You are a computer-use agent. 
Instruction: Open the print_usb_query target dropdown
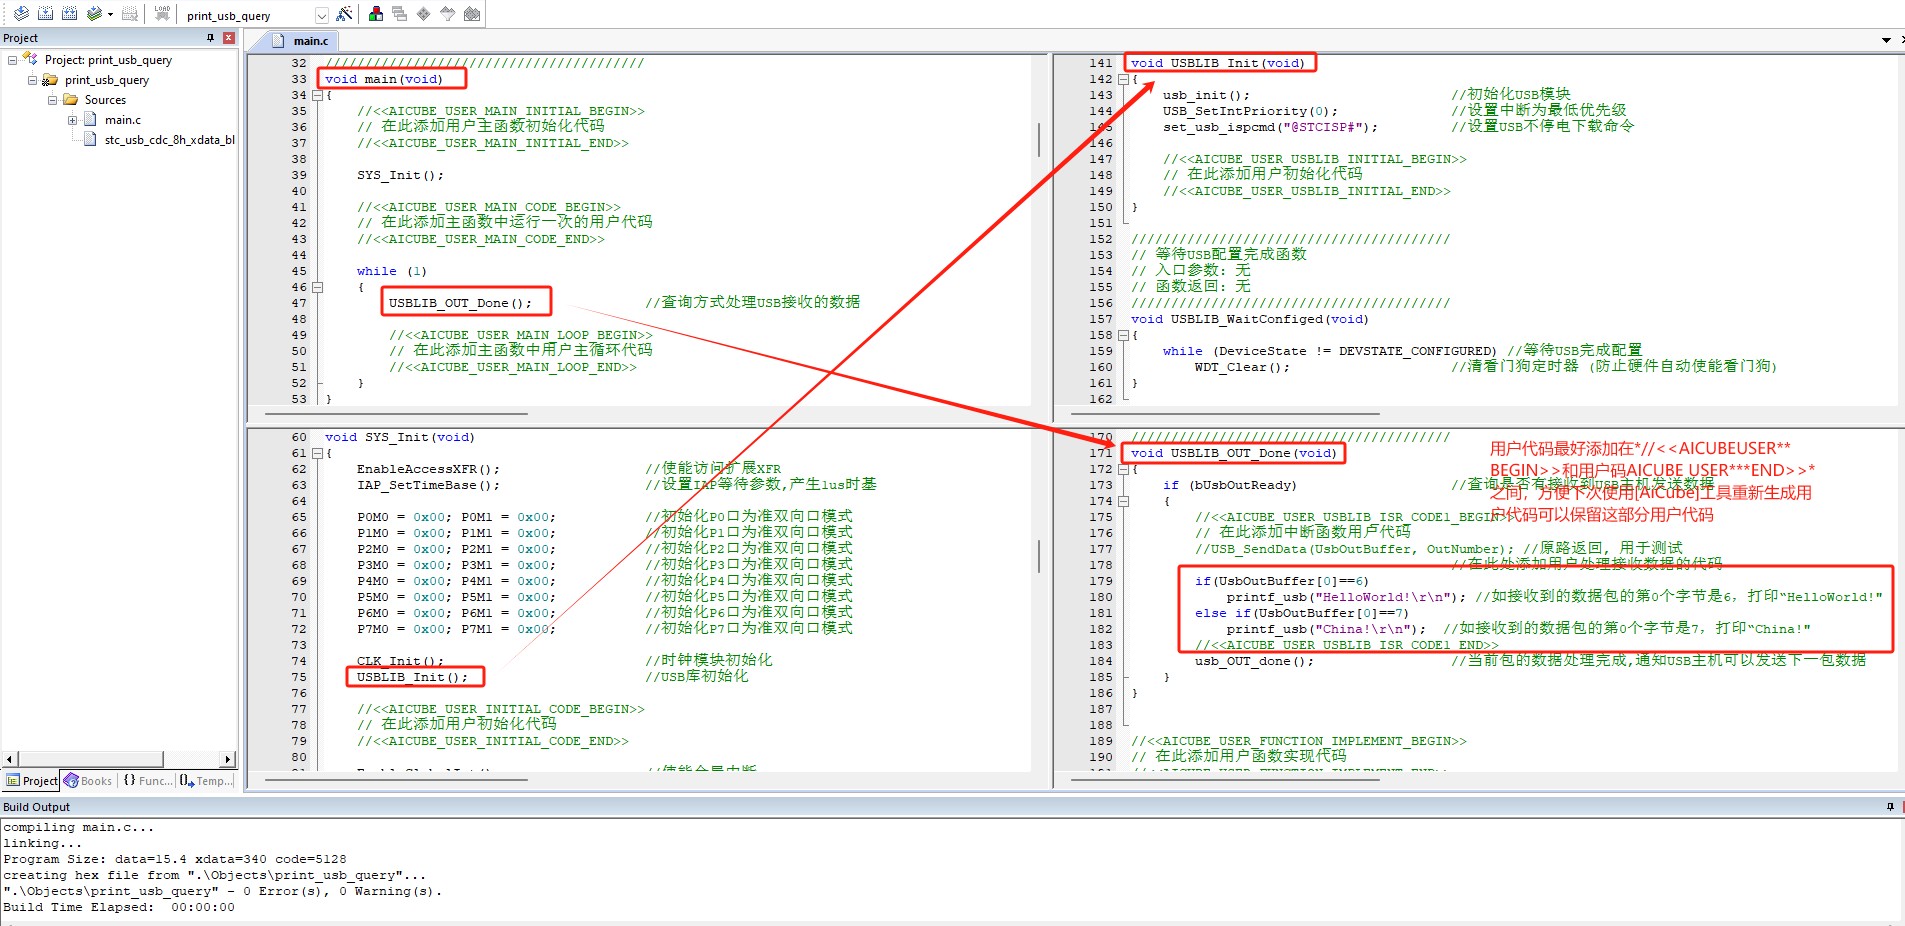coord(321,16)
